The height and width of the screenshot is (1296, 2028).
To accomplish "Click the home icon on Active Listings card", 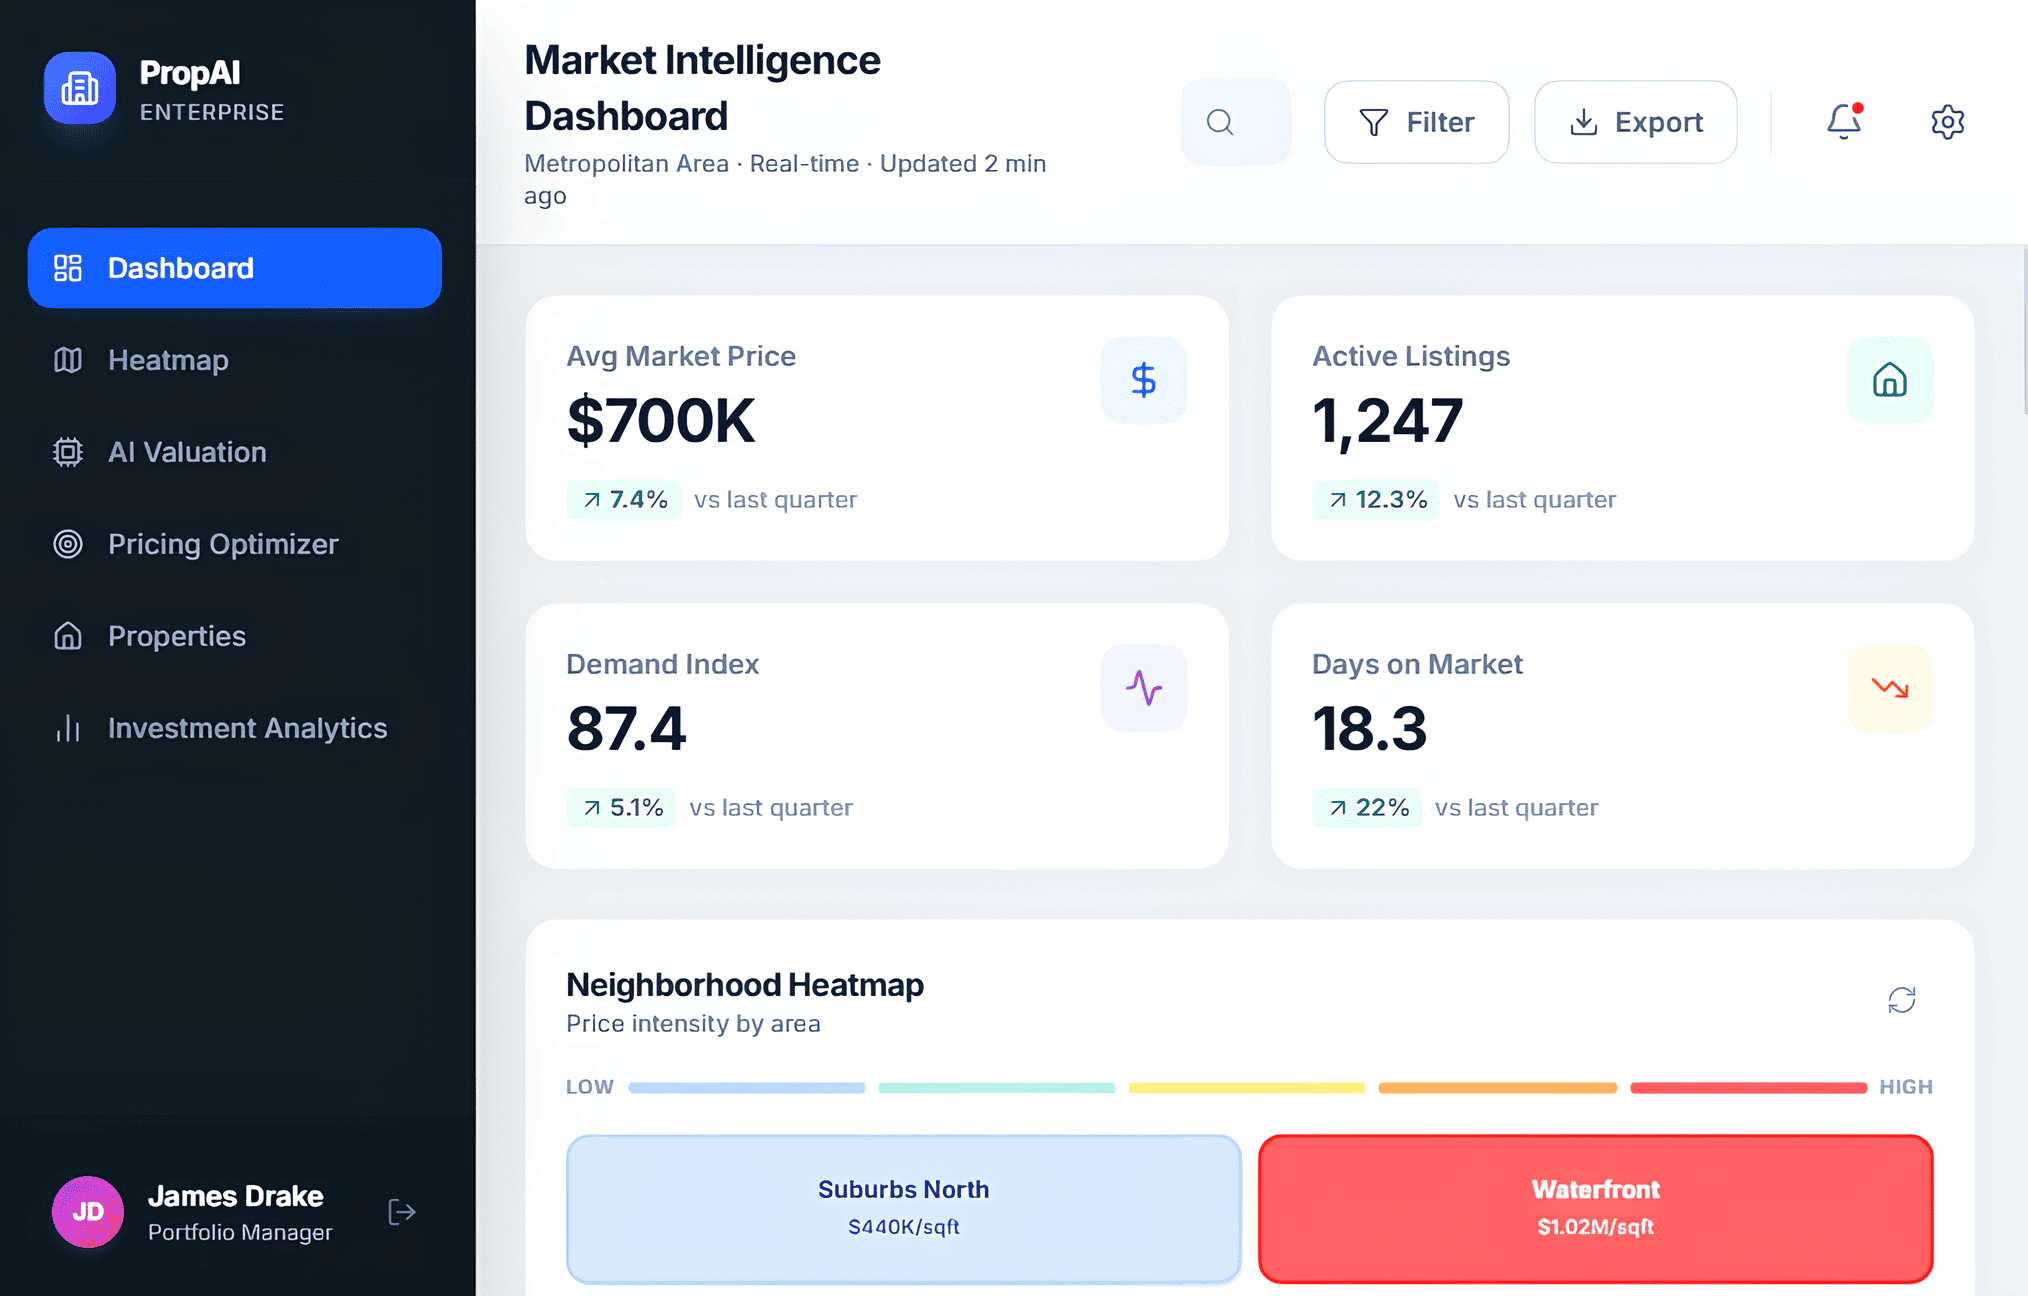I will click(x=1890, y=380).
